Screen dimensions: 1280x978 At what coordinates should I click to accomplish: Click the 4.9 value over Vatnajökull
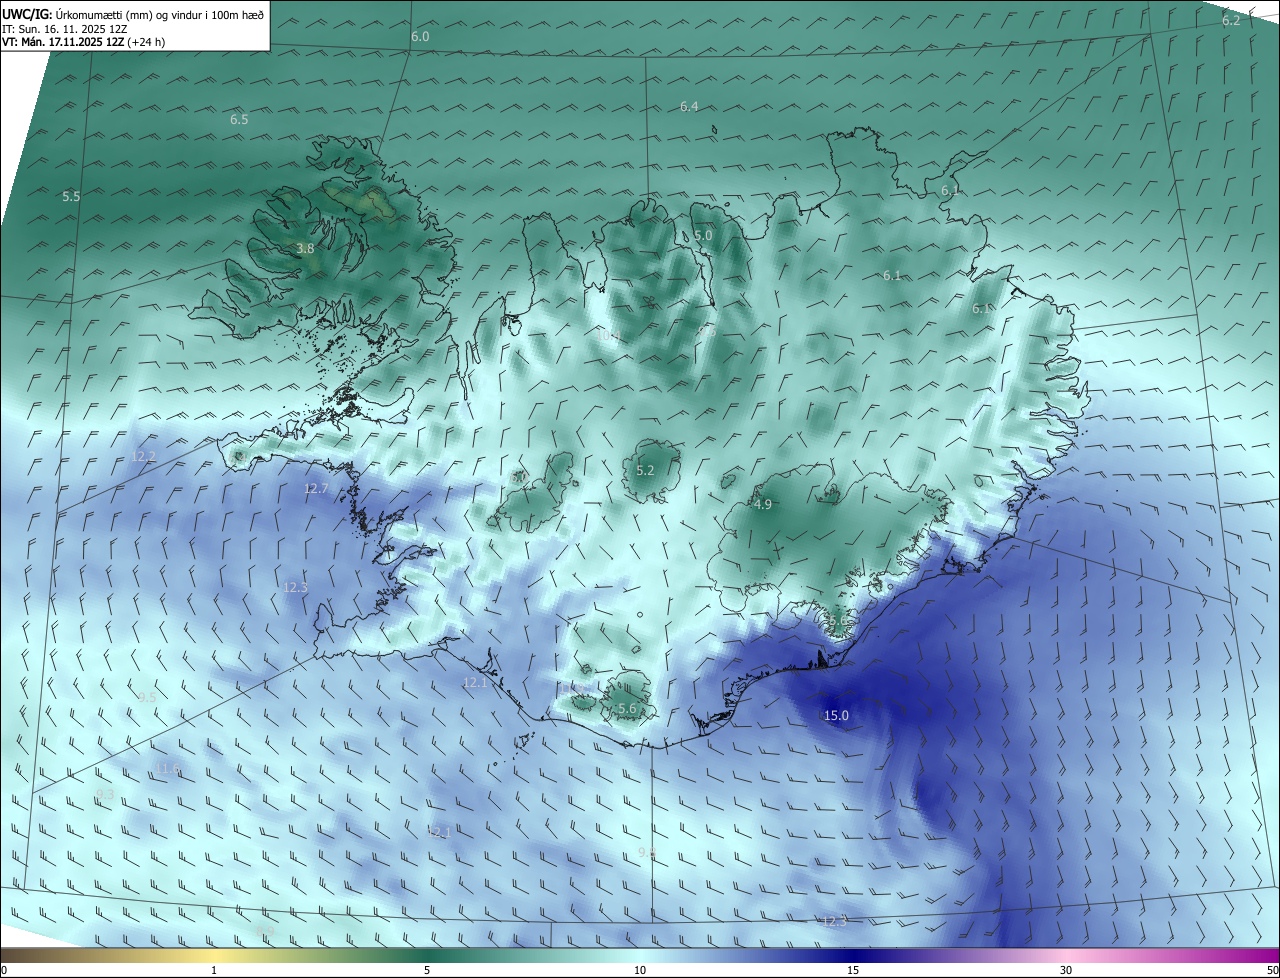[763, 505]
